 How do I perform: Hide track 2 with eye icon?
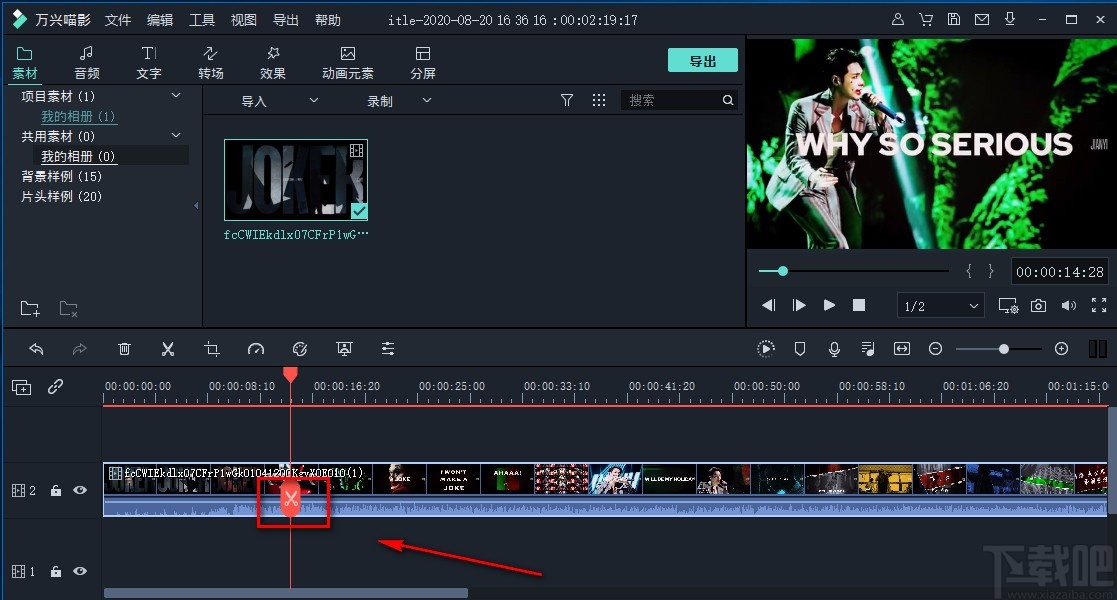pos(80,490)
